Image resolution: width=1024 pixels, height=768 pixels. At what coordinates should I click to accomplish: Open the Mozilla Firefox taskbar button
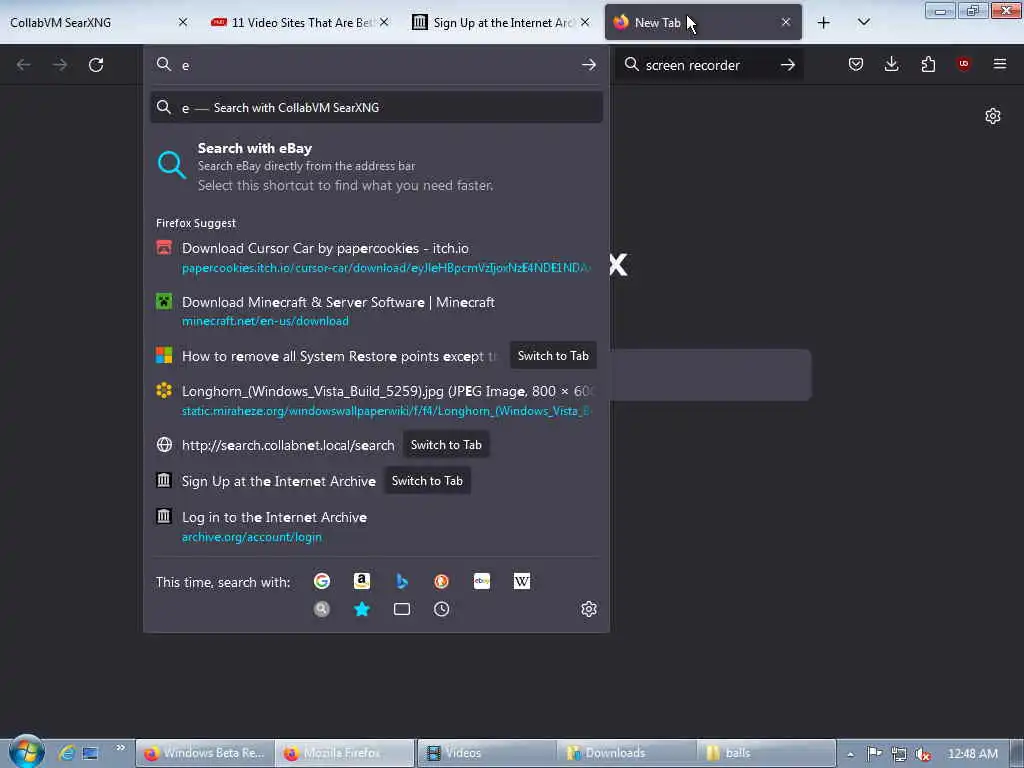tap(345, 753)
